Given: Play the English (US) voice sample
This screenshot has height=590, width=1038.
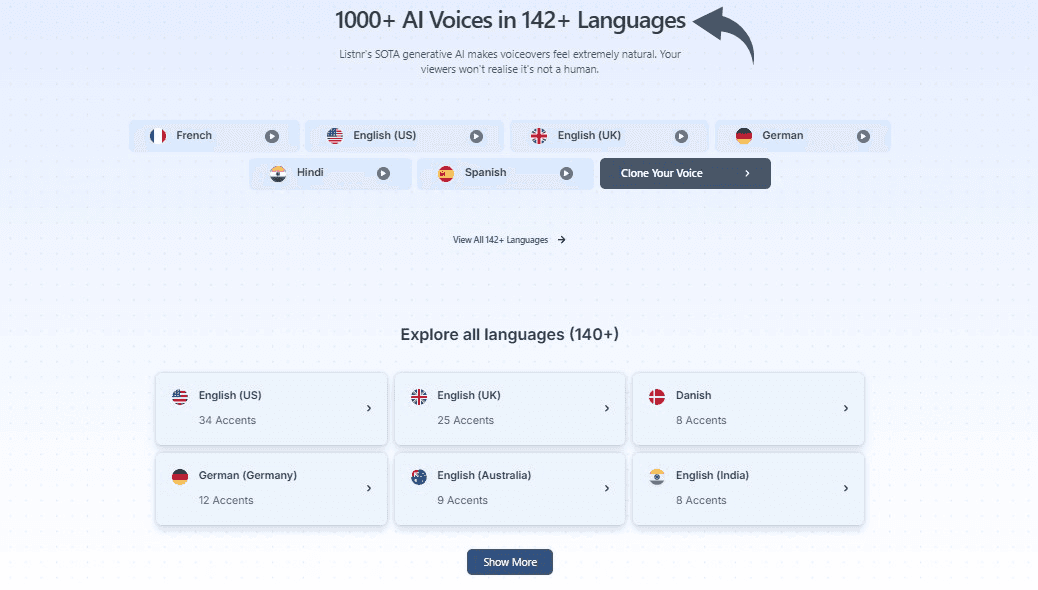Looking at the screenshot, I should [477, 136].
